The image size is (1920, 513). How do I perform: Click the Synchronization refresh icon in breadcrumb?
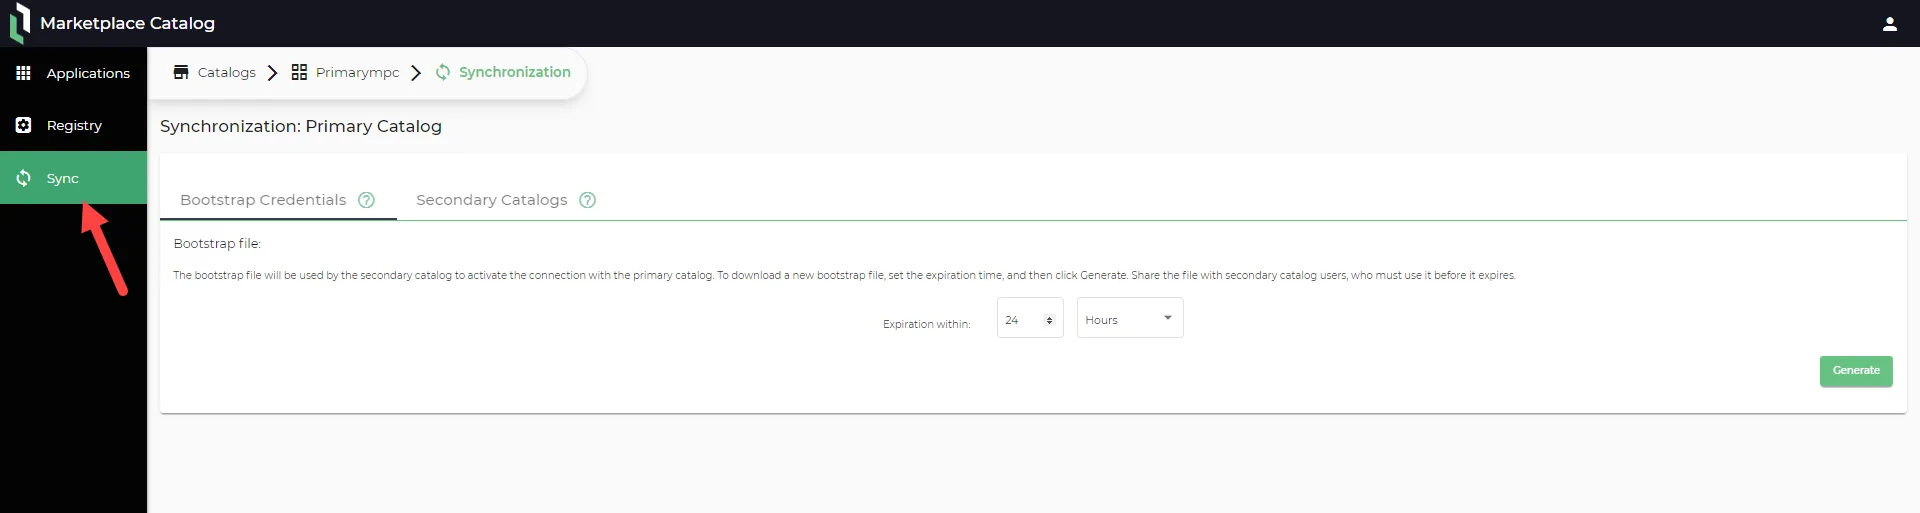pyautogui.click(x=443, y=72)
